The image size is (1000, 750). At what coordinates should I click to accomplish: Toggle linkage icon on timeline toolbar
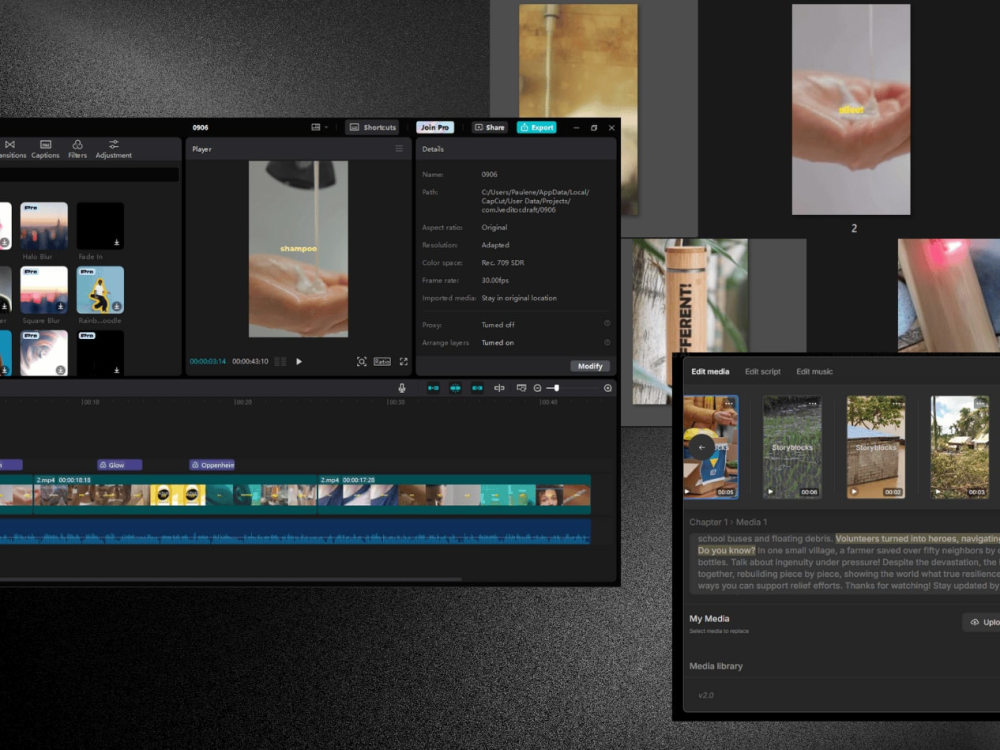pyautogui.click(x=477, y=388)
